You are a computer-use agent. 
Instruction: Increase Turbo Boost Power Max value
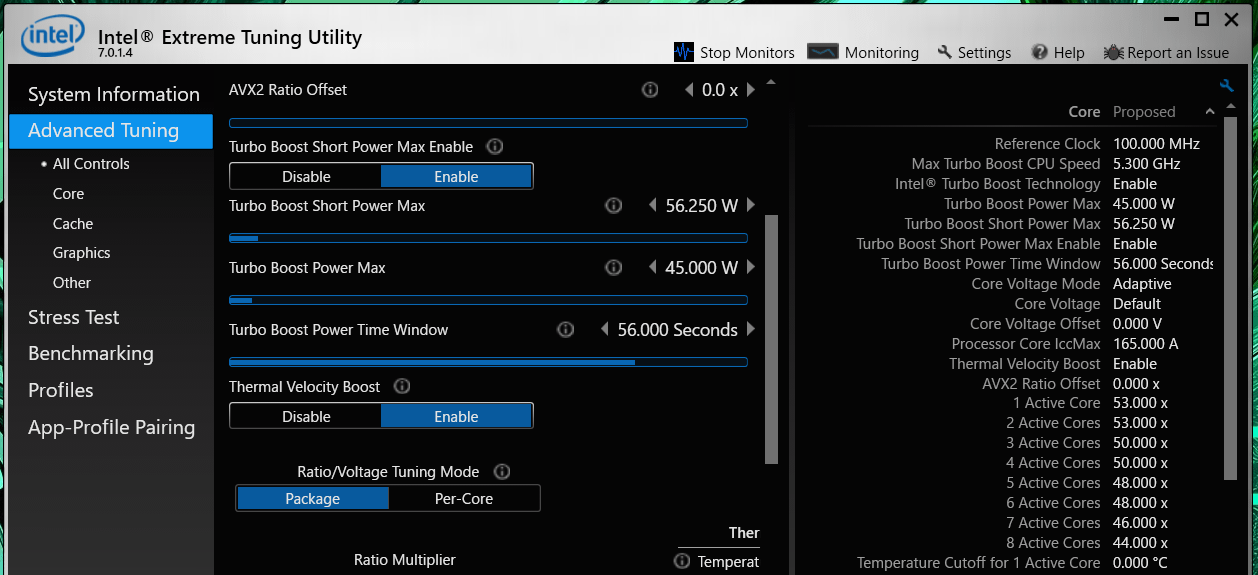point(751,268)
